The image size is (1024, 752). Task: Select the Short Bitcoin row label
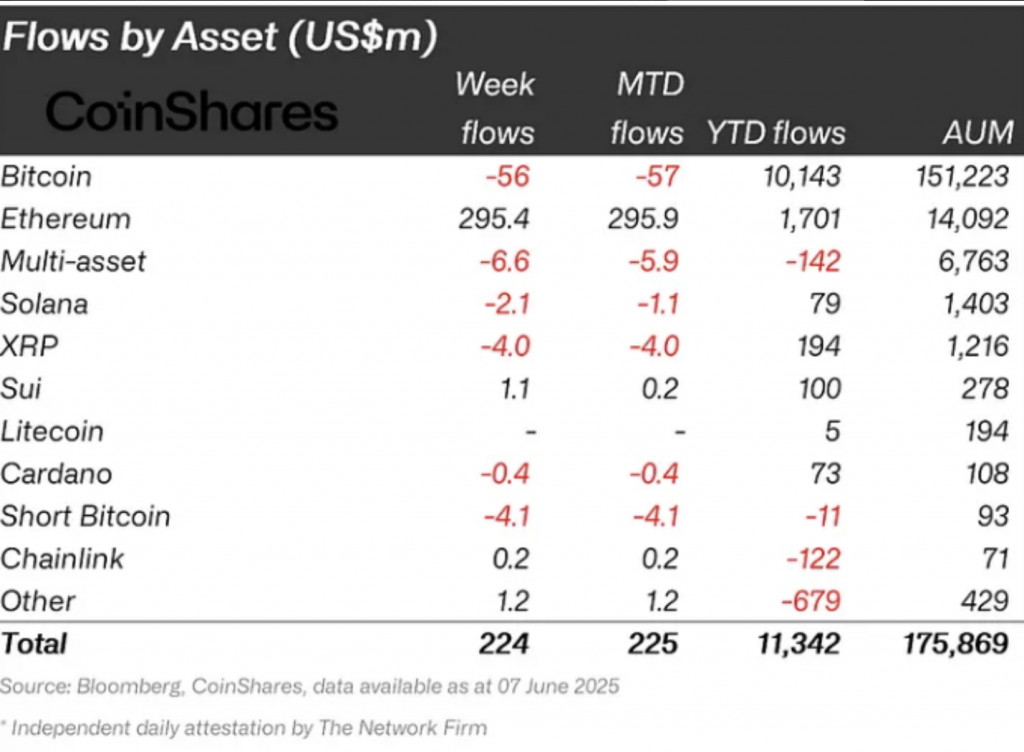tap(86, 516)
